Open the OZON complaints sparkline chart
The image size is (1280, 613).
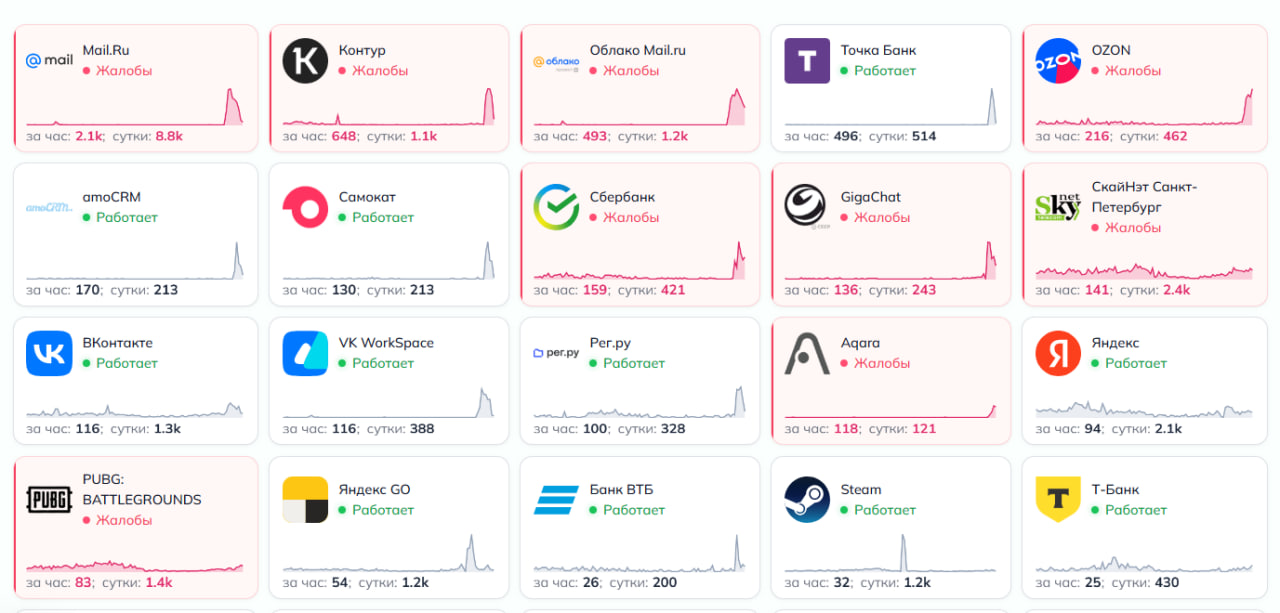coord(1143,106)
